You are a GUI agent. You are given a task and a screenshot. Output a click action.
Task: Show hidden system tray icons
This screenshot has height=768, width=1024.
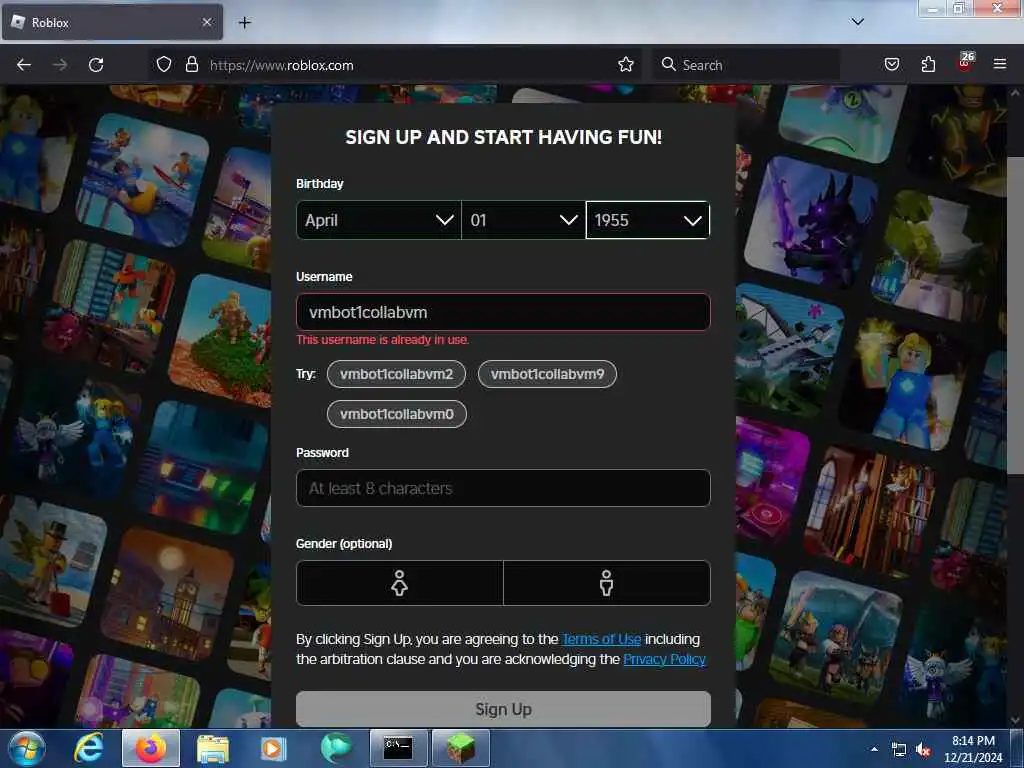pos(874,749)
